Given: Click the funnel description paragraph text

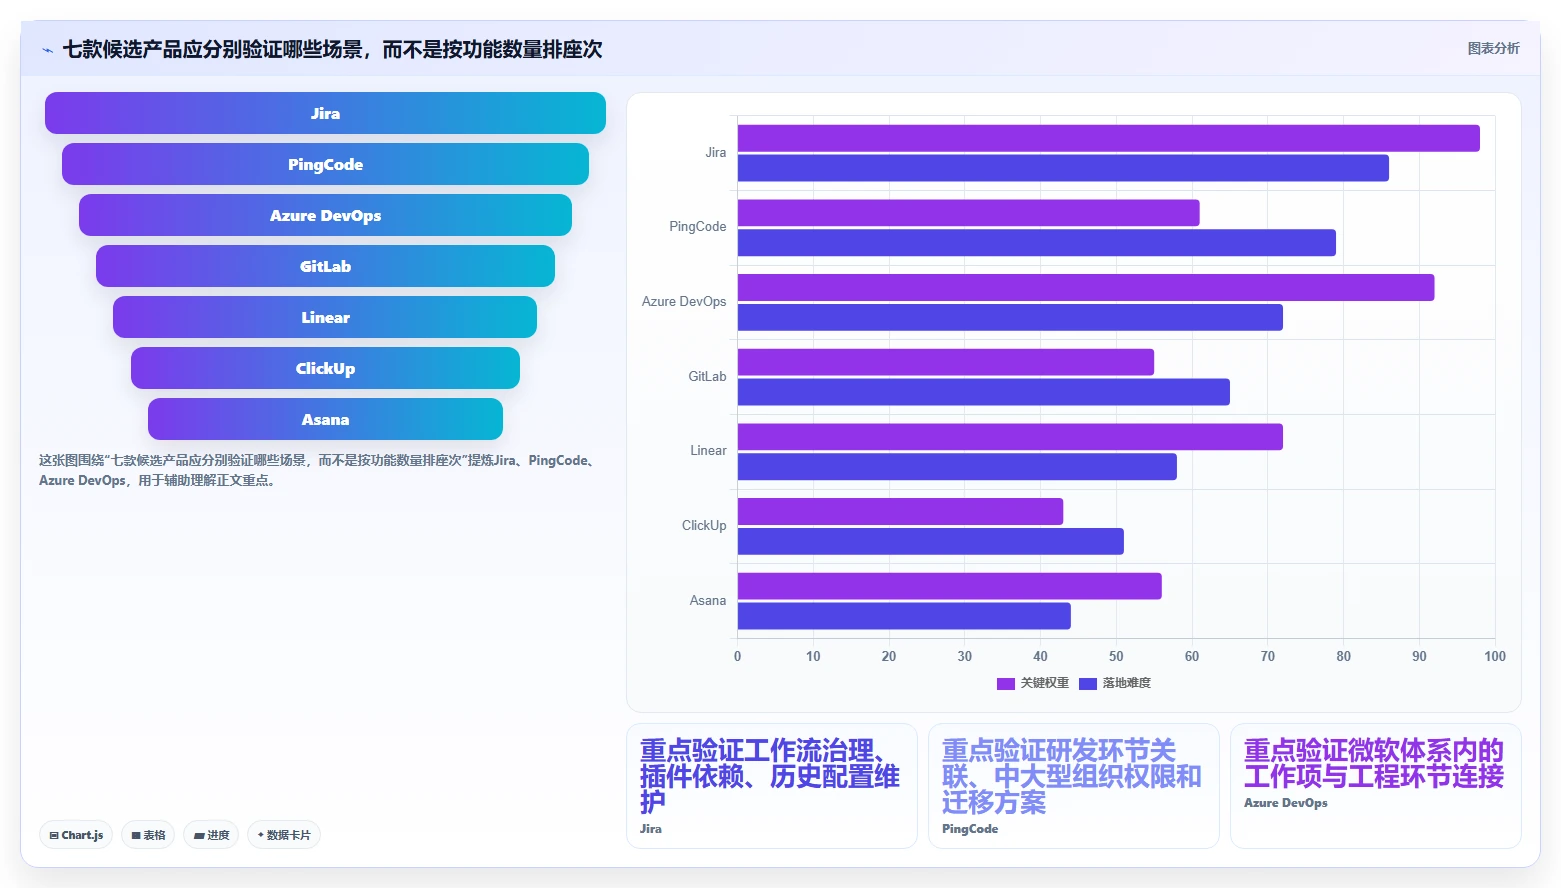Looking at the screenshot, I should [x=320, y=470].
